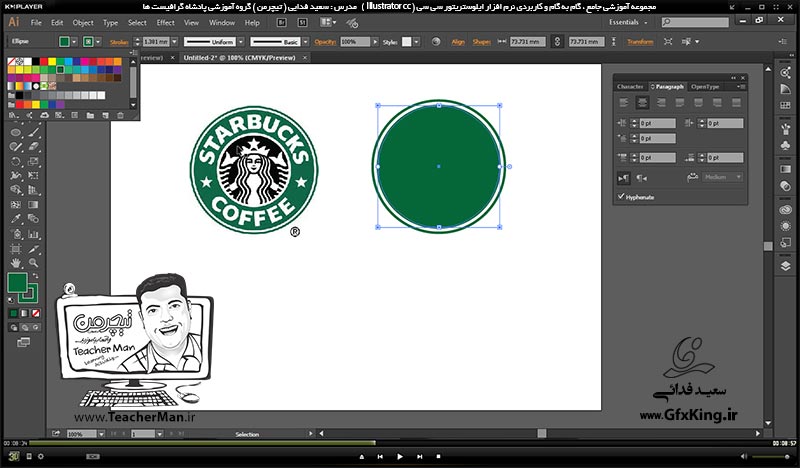The height and width of the screenshot is (468, 800).
Task: Toggle left-to-right paragraph direction
Action: click(x=623, y=178)
